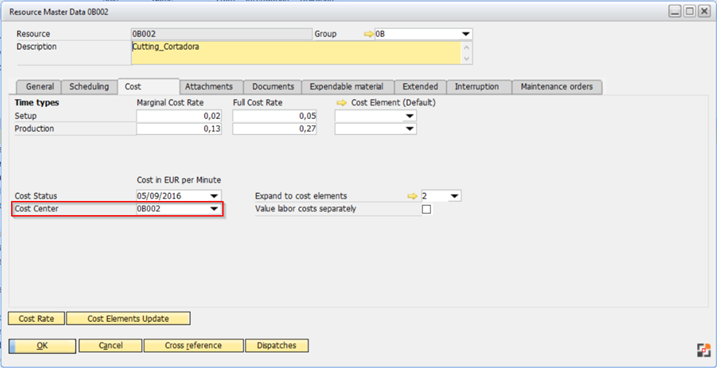Click the logo icon at the bottom right
Screen dimensions: 717x368
pyautogui.click(x=703, y=350)
